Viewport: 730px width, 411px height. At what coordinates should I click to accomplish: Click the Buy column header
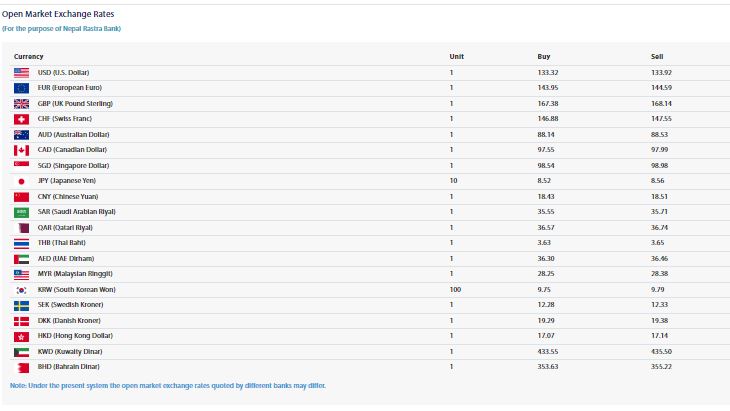(x=543, y=56)
